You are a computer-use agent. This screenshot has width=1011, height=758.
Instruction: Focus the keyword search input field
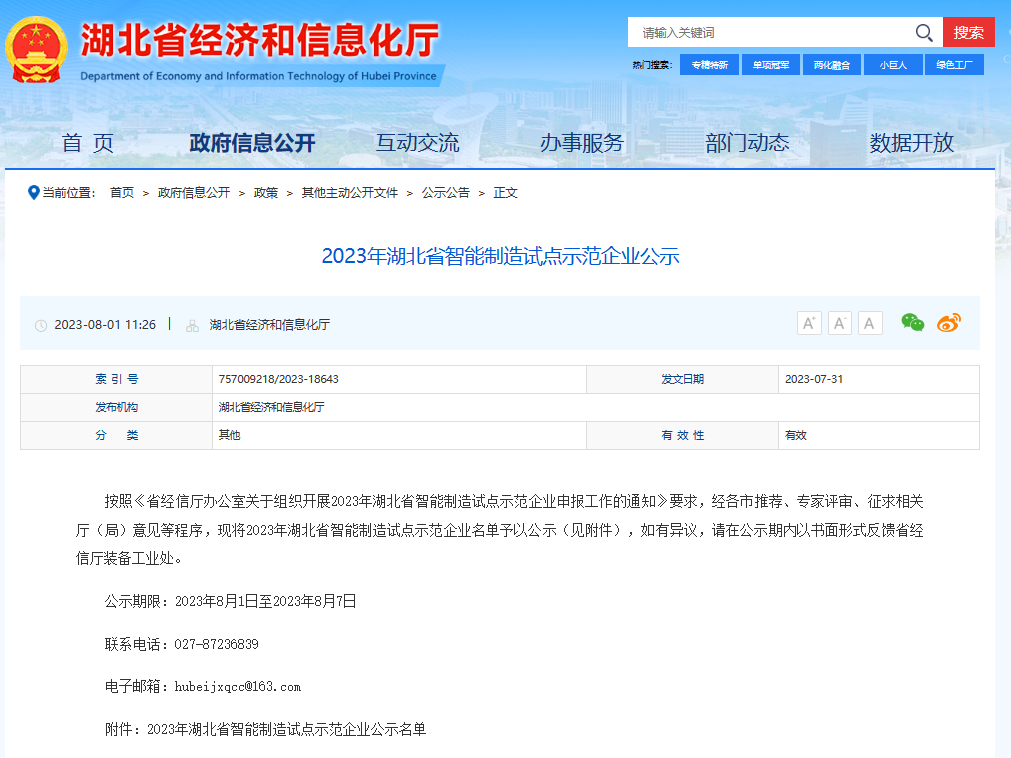pyautogui.click(x=770, y=33)
